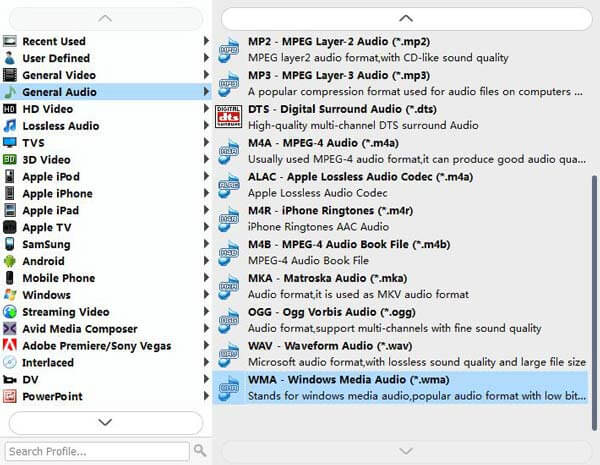This screenshot has height=465, width=600.
Task: Expand the Windows submenu arrow
Action: point(206,294)
